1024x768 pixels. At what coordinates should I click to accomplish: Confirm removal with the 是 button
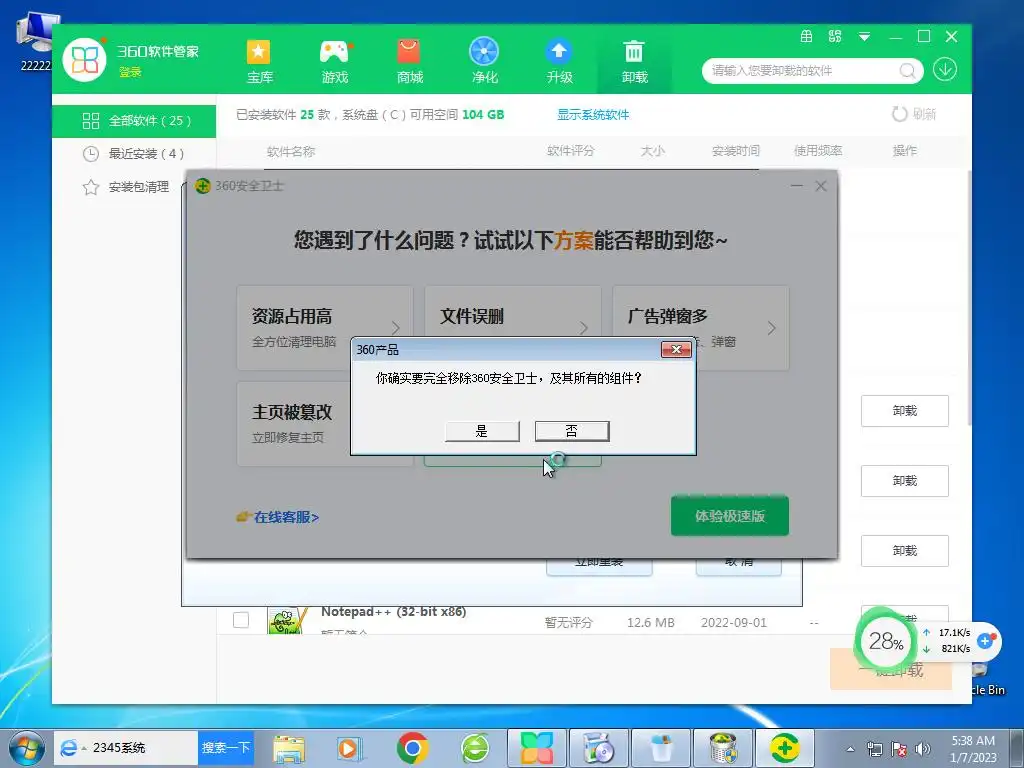[482, 431]
